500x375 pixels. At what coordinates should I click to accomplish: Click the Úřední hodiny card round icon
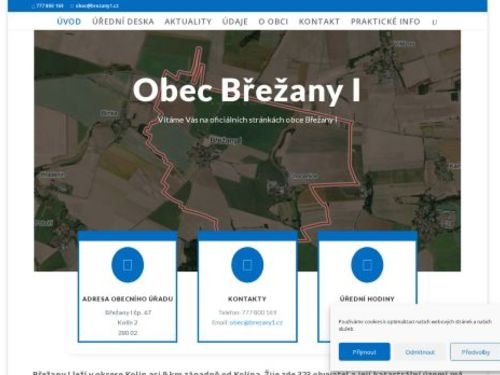coord(367,265)
